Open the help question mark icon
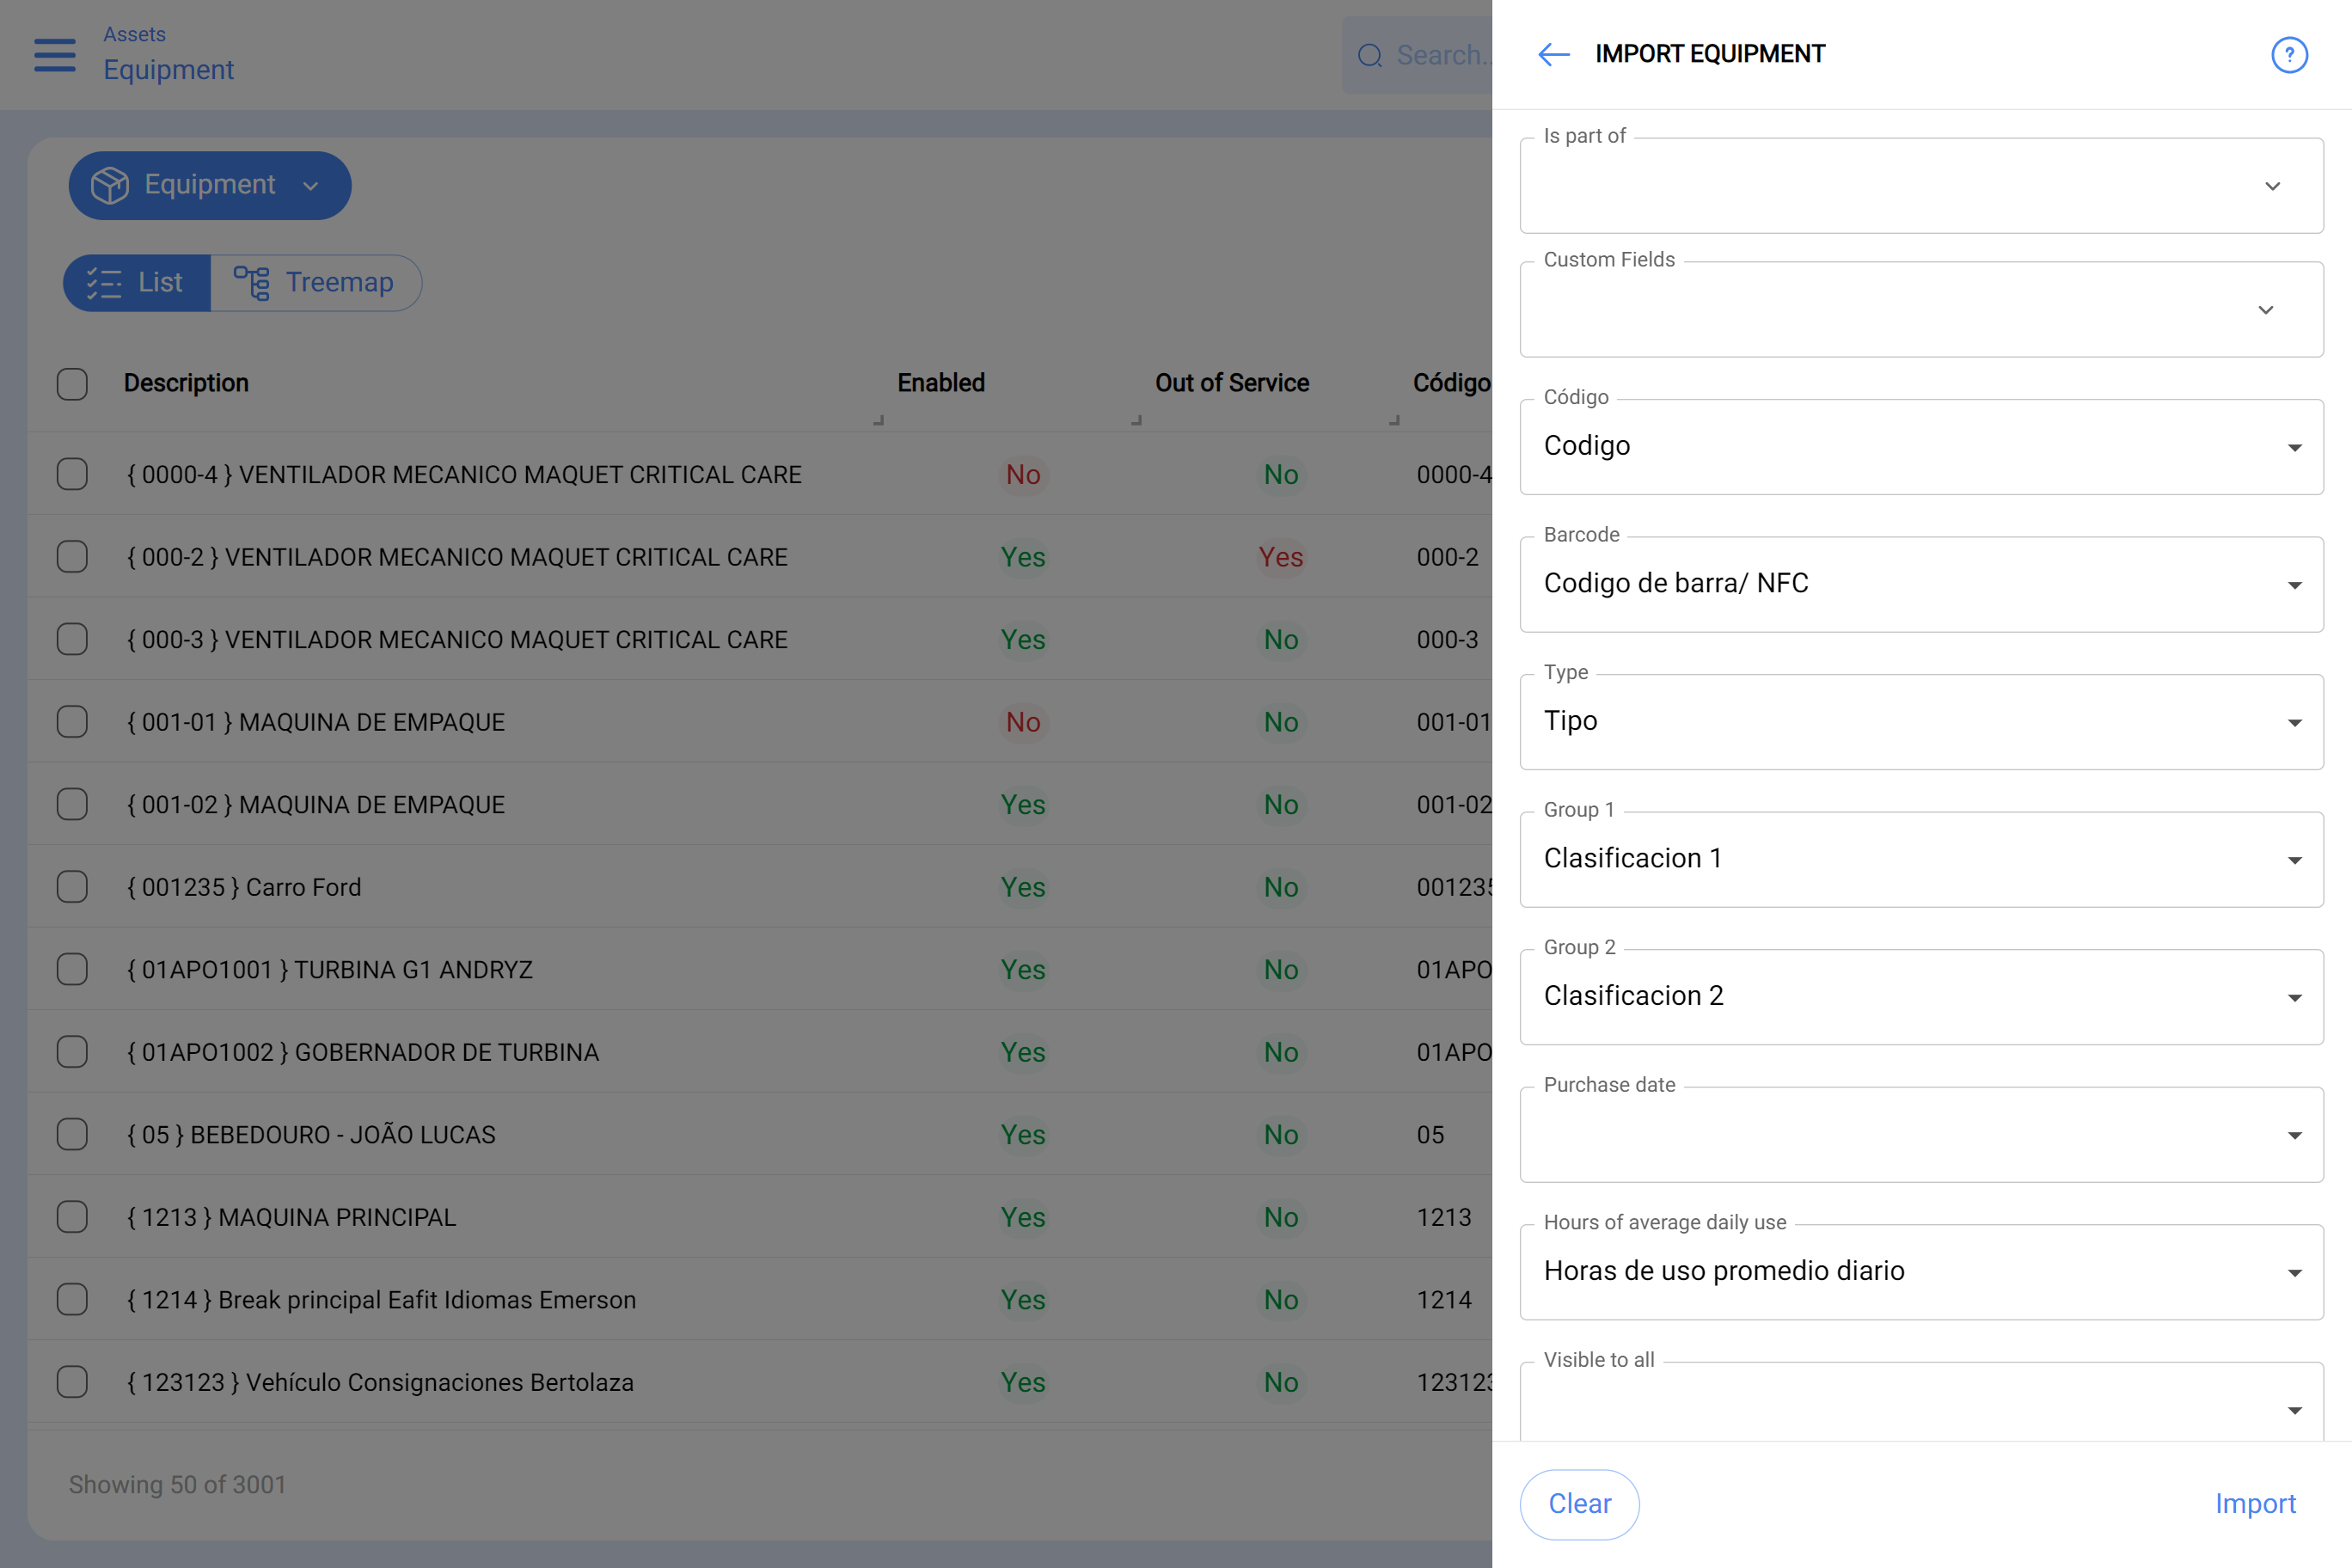Screen dimensions: 2352x1568 pos(2290,55)
